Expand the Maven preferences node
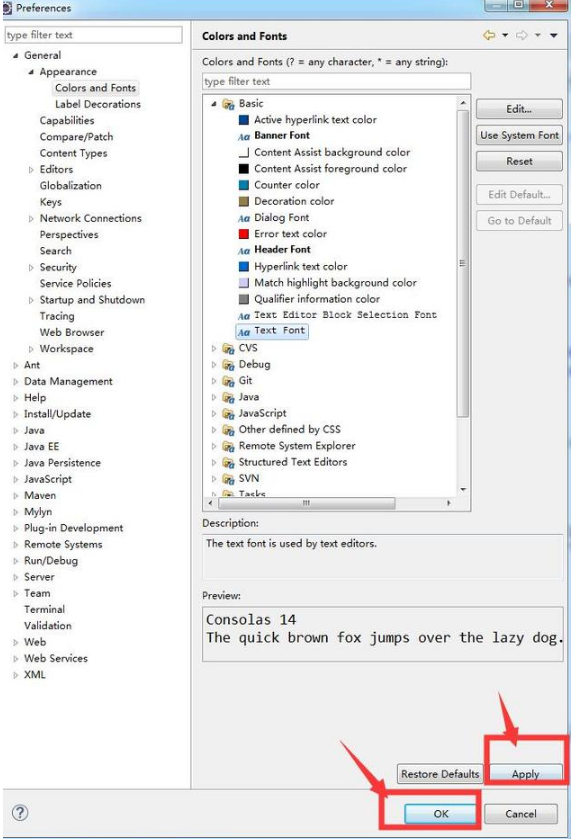Image resolution: width=571 pixels, height=839 pixels. (x=16, y=496)
